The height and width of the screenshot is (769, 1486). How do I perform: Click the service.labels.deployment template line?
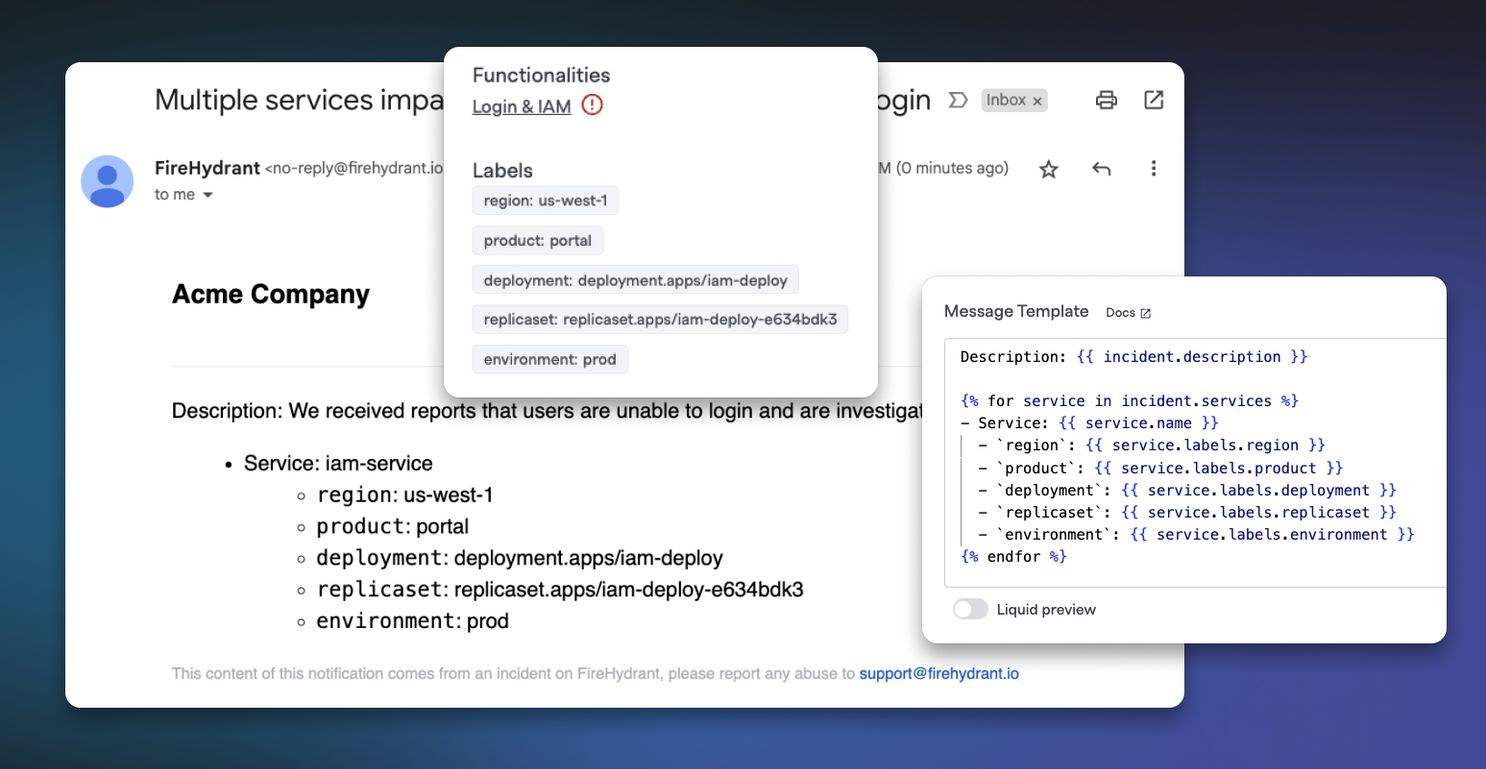pyautogui.click(x=1187, y=490)
